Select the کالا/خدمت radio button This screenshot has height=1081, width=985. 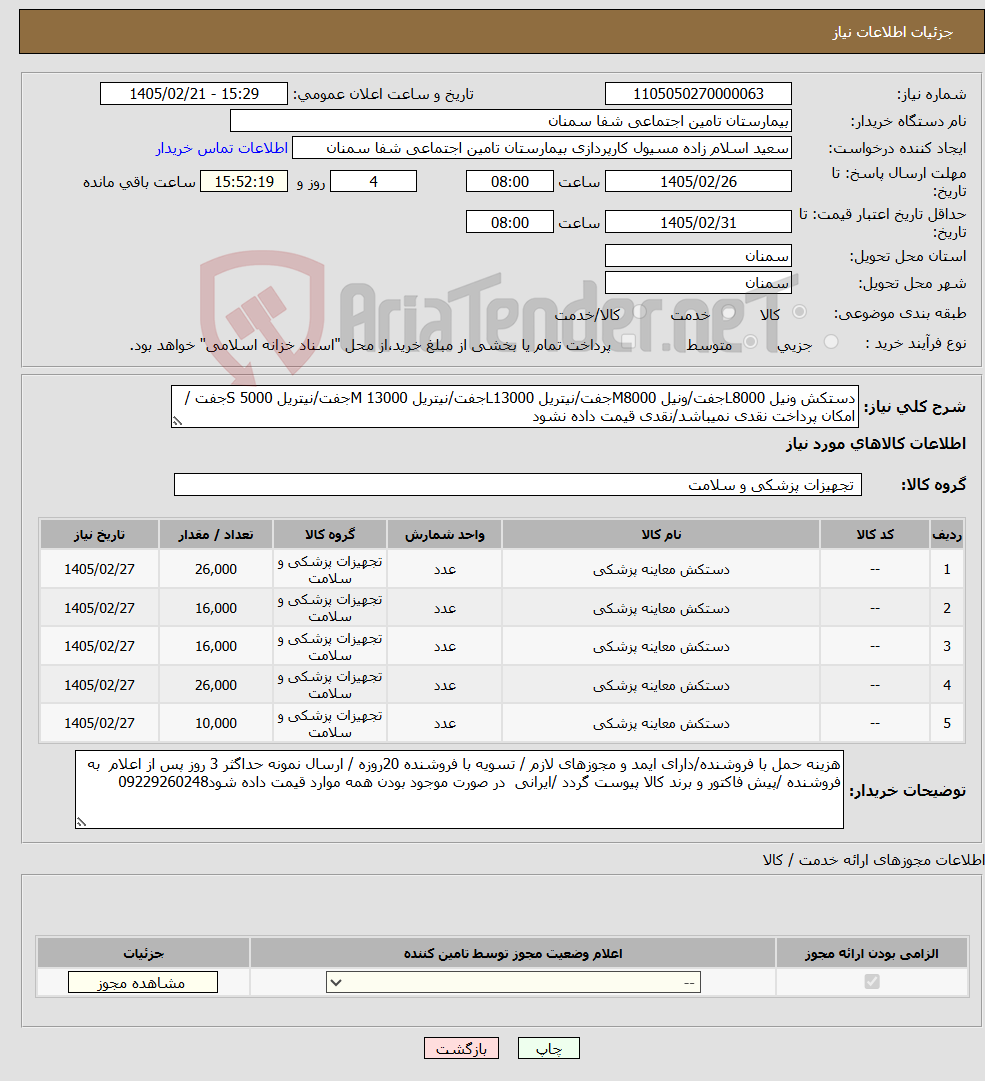click(x=639, y=312)
